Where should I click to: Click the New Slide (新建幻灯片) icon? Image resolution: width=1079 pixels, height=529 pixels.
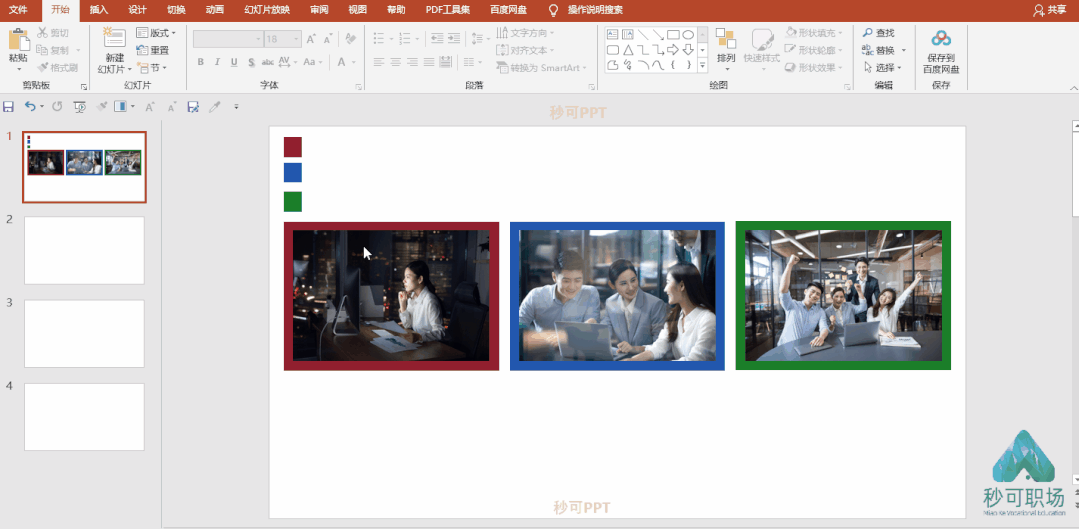(114, 39)
